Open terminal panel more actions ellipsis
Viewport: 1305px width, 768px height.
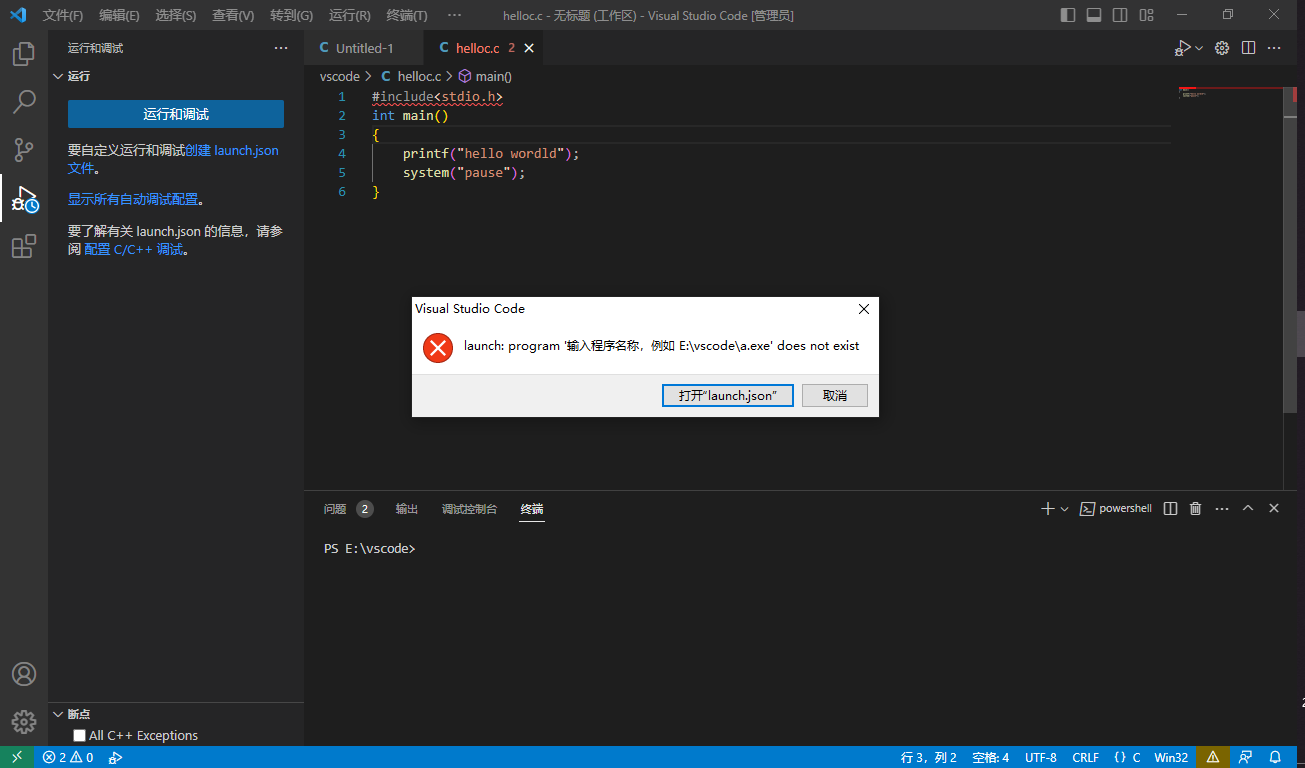tap(1221, 509)
